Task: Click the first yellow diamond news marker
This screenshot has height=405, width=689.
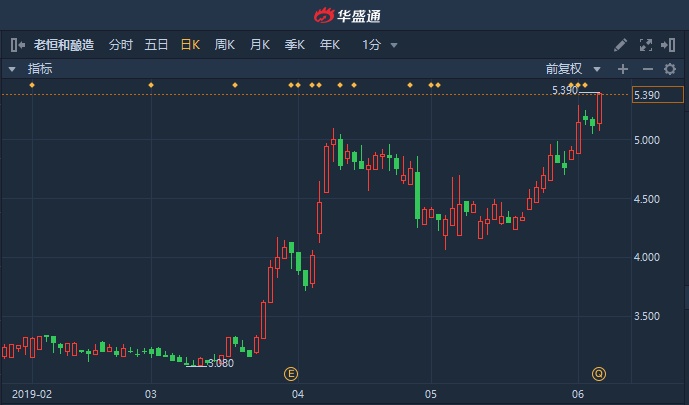Action: tap(32, 85)
